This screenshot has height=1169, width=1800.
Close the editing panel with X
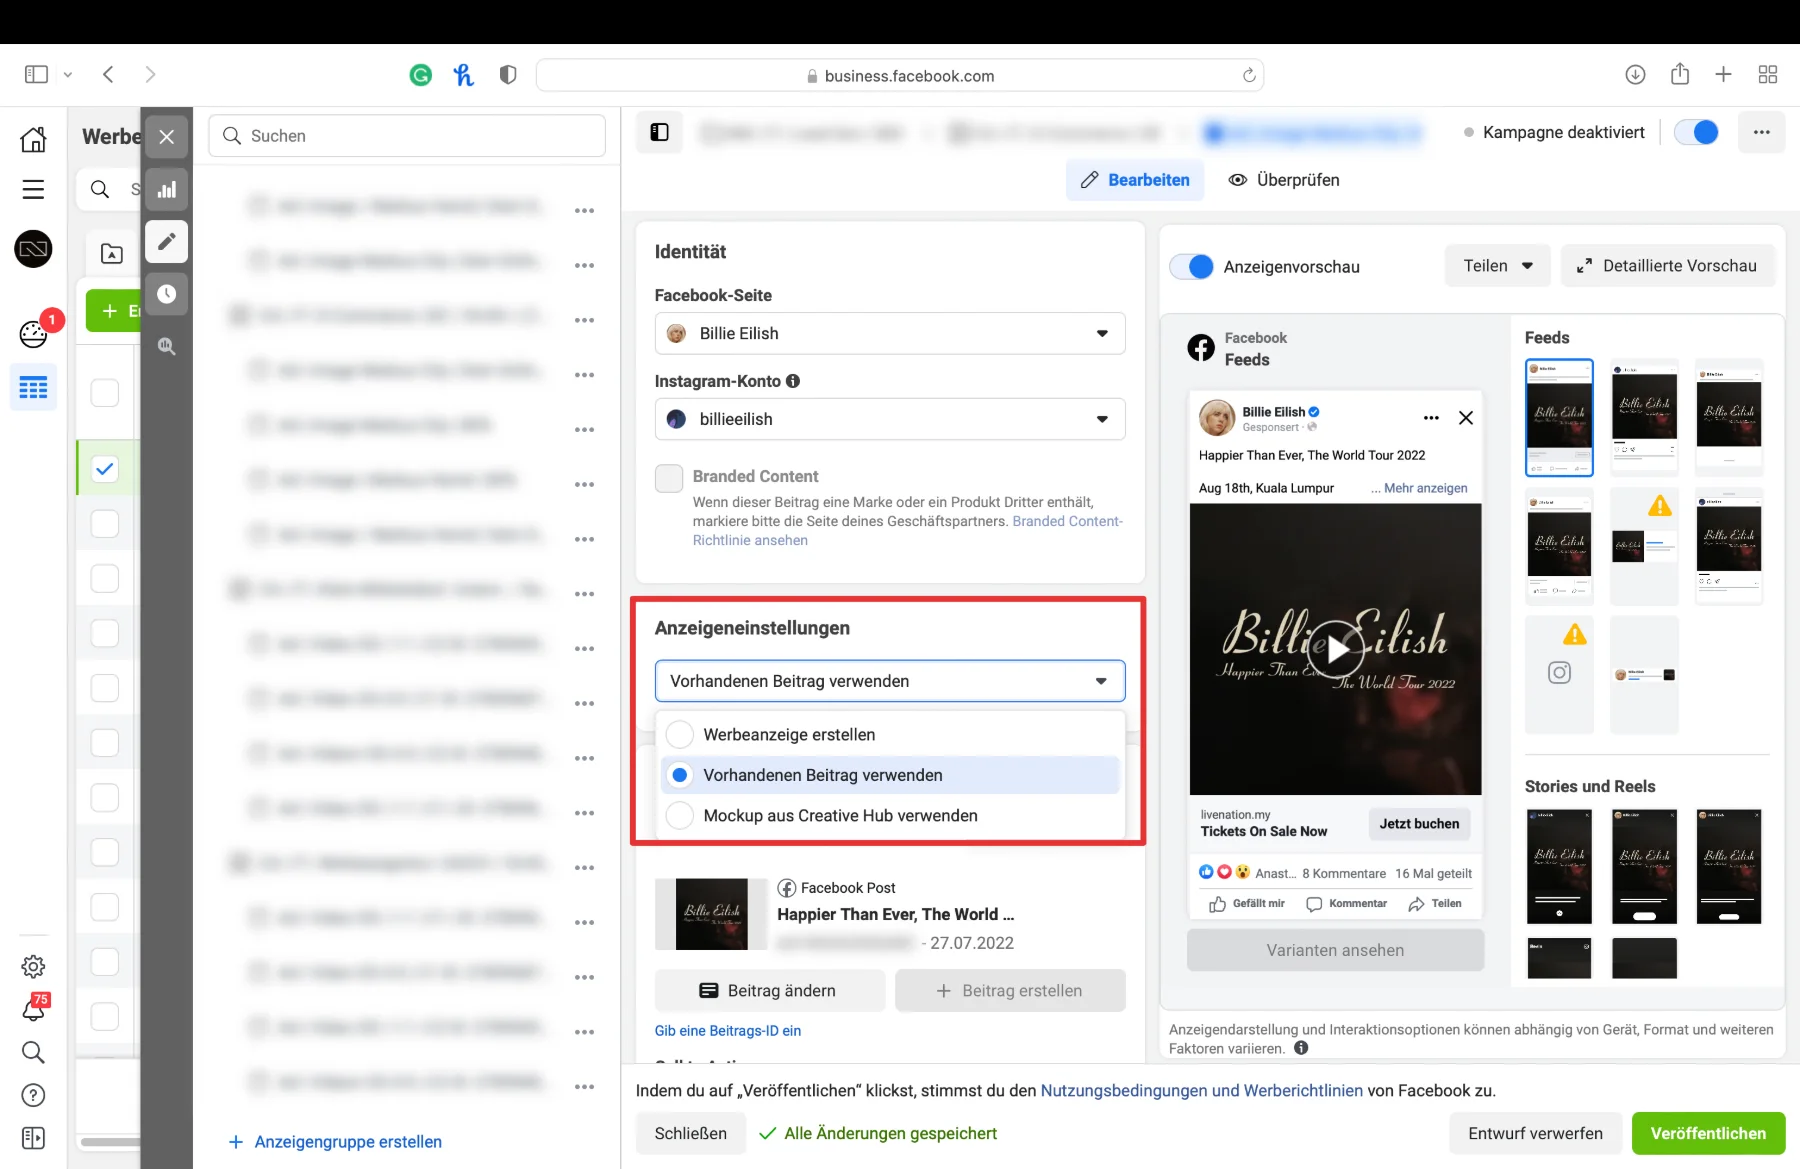coord(167,137)
